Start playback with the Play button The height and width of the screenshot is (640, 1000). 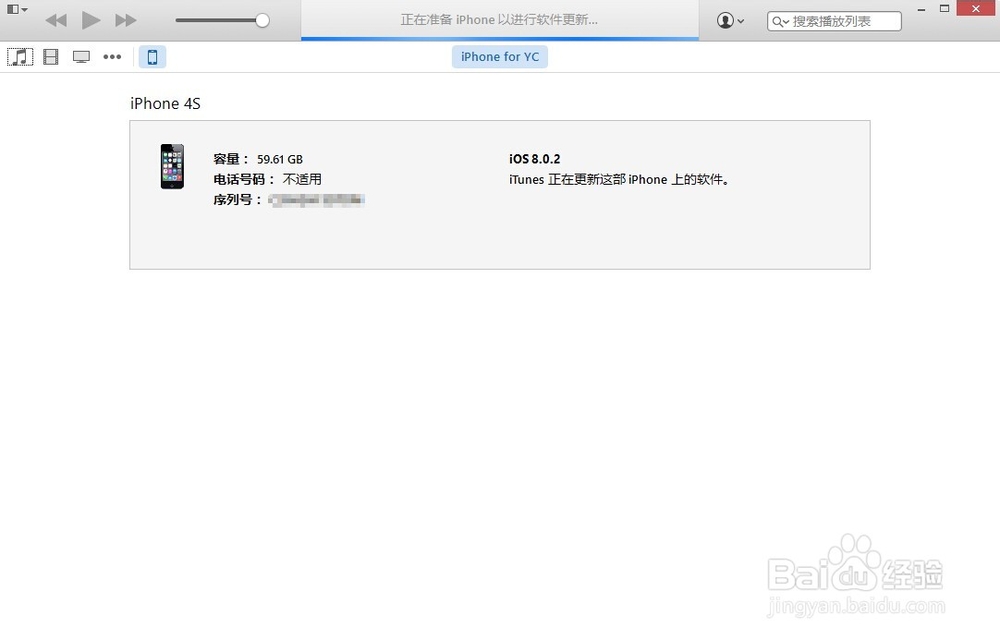point(91,20)
